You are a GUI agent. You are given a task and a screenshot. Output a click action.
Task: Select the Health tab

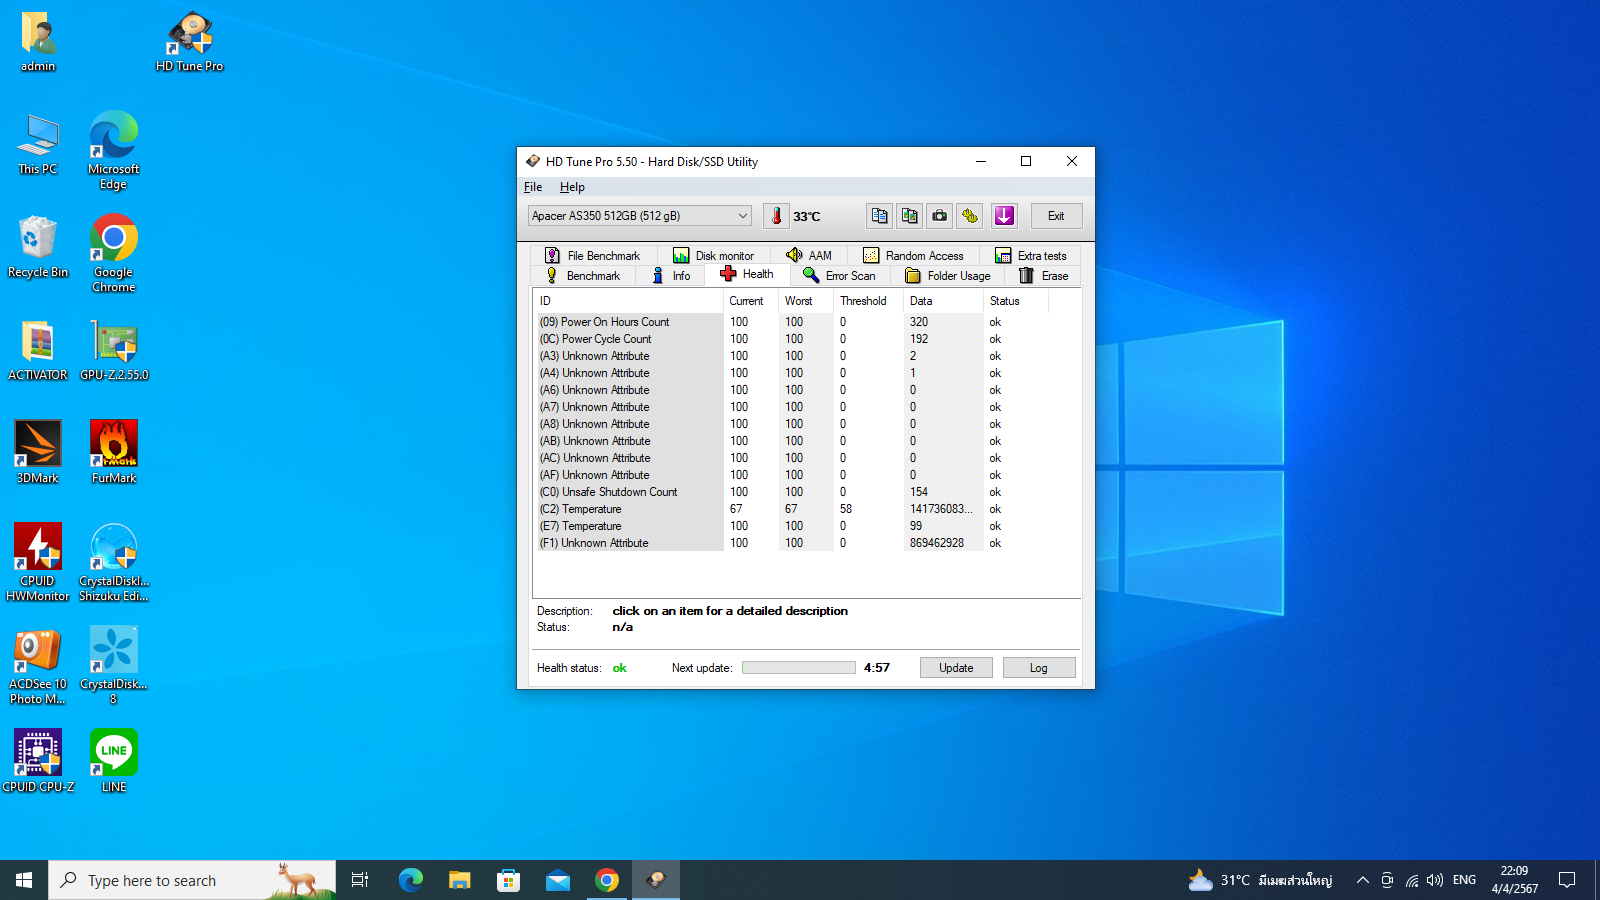pos(747,274)
